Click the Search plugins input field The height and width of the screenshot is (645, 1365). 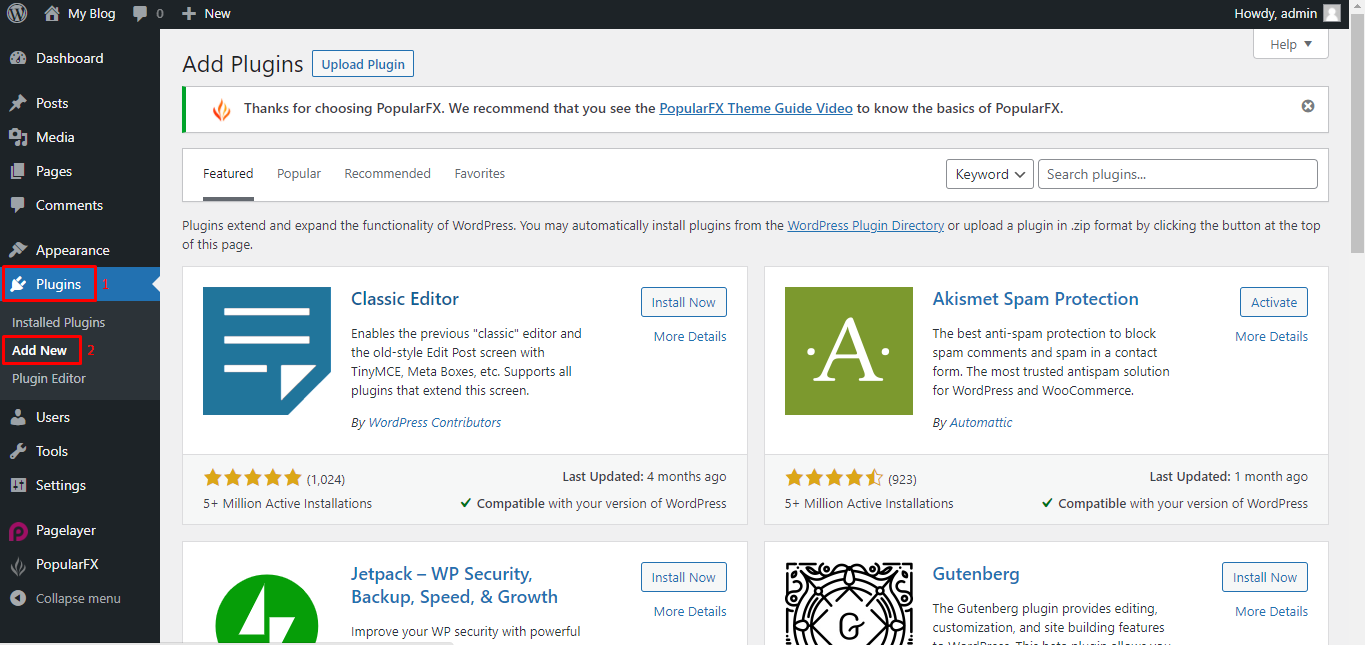(x=1178, y=174)
